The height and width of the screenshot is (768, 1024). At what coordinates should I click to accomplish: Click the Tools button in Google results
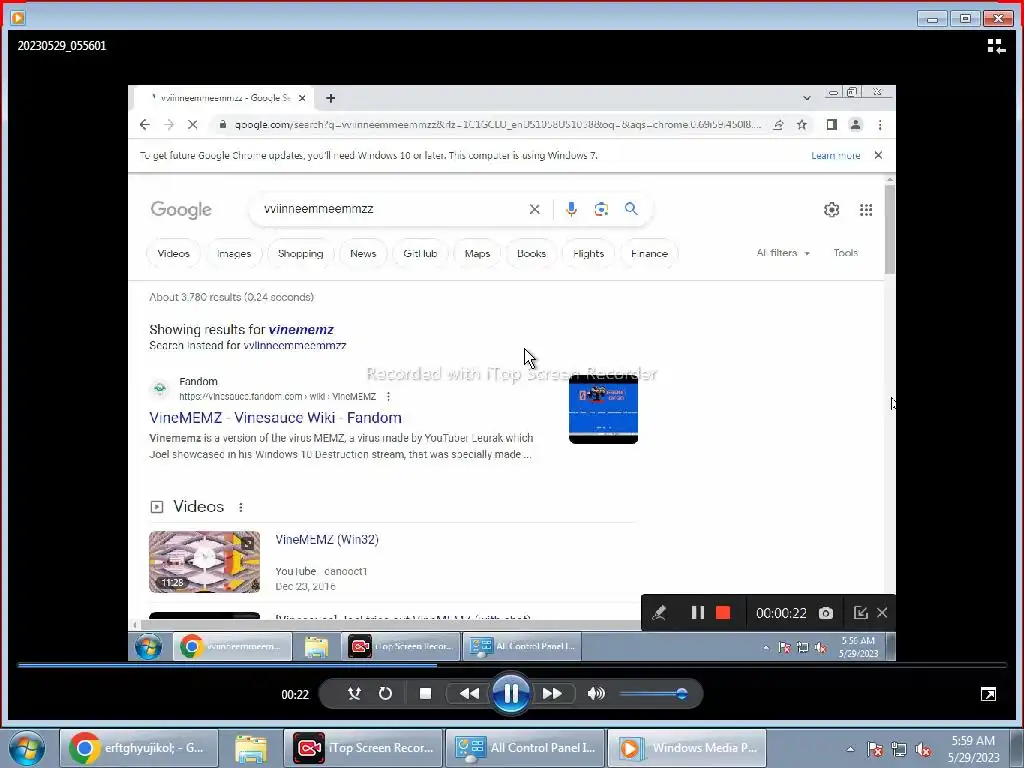pyautogui.click(x=845, y=253)
